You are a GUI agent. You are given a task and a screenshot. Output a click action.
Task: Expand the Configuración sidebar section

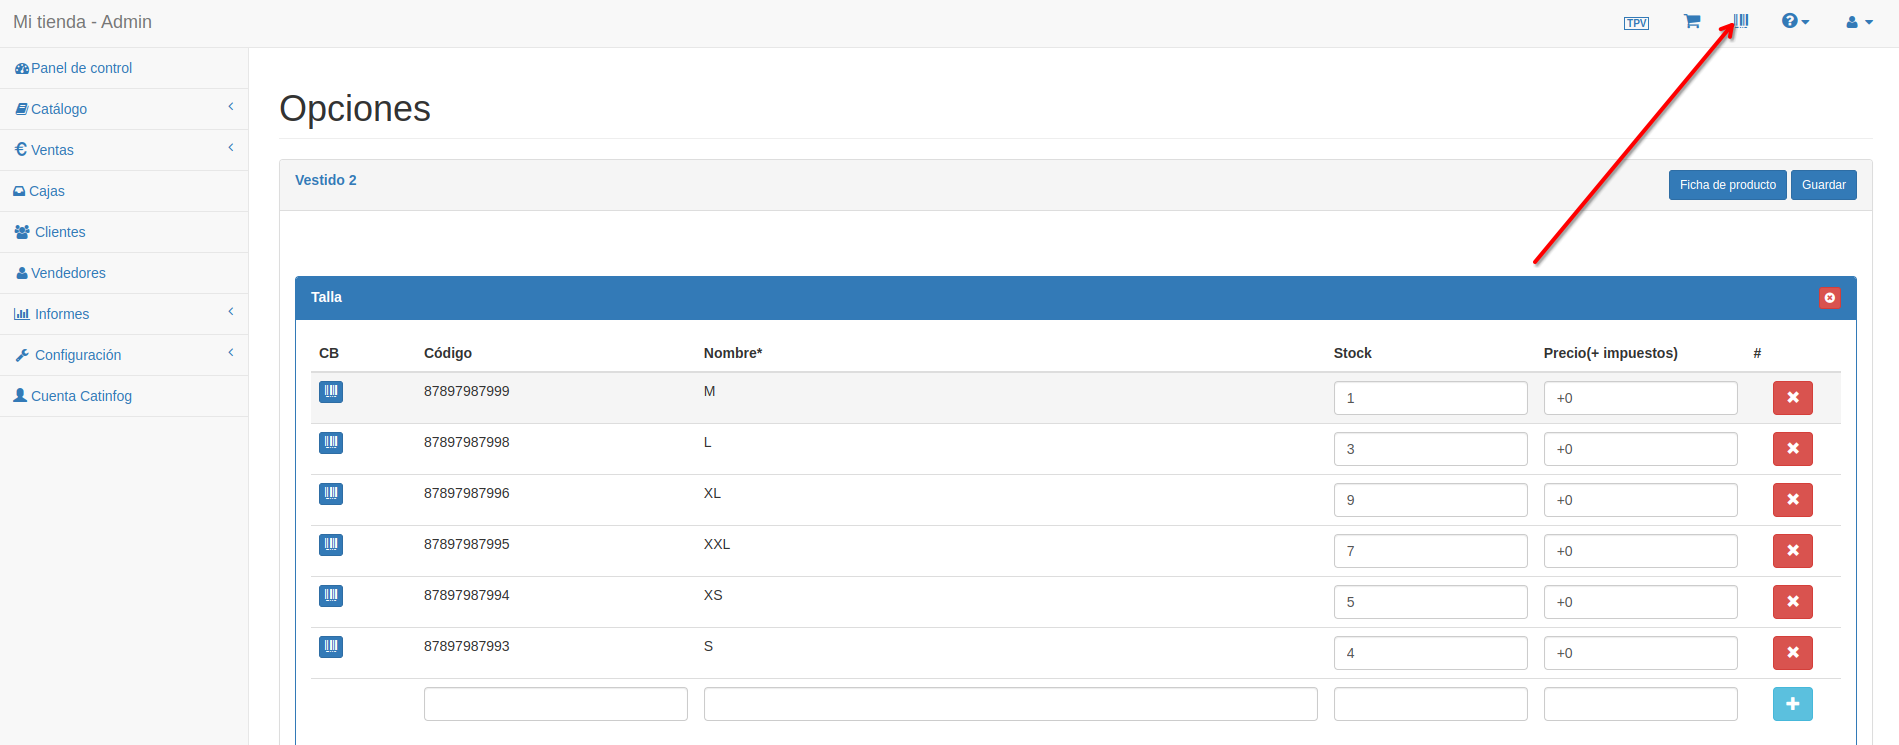coord(124,355)
